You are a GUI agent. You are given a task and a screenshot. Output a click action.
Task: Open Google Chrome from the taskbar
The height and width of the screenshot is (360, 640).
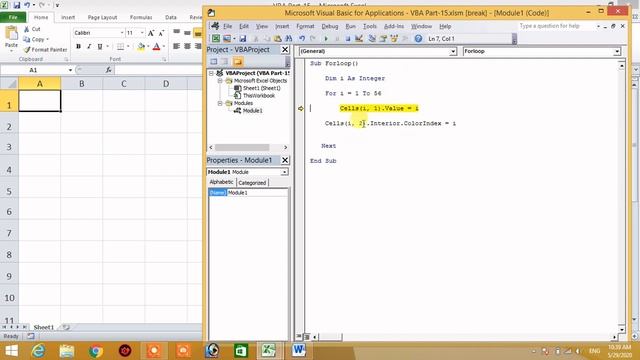[96, 351]
